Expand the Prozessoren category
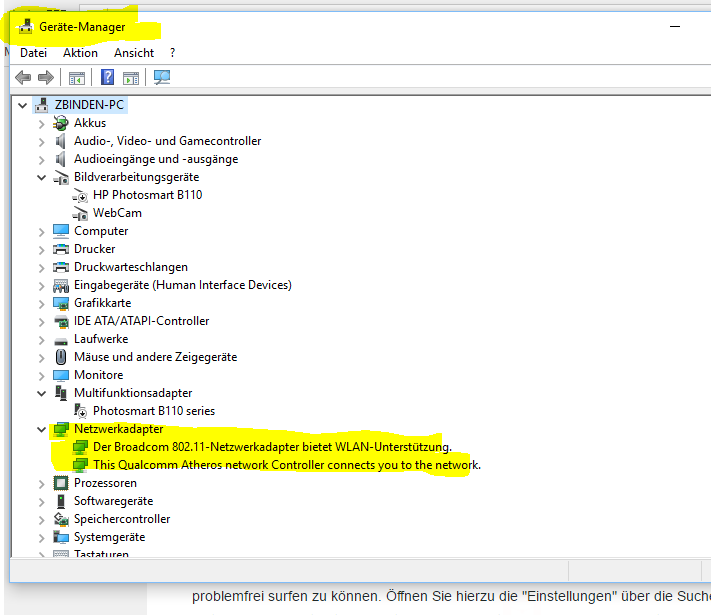This screenshot has width=711, height=615. pos(42,484)
